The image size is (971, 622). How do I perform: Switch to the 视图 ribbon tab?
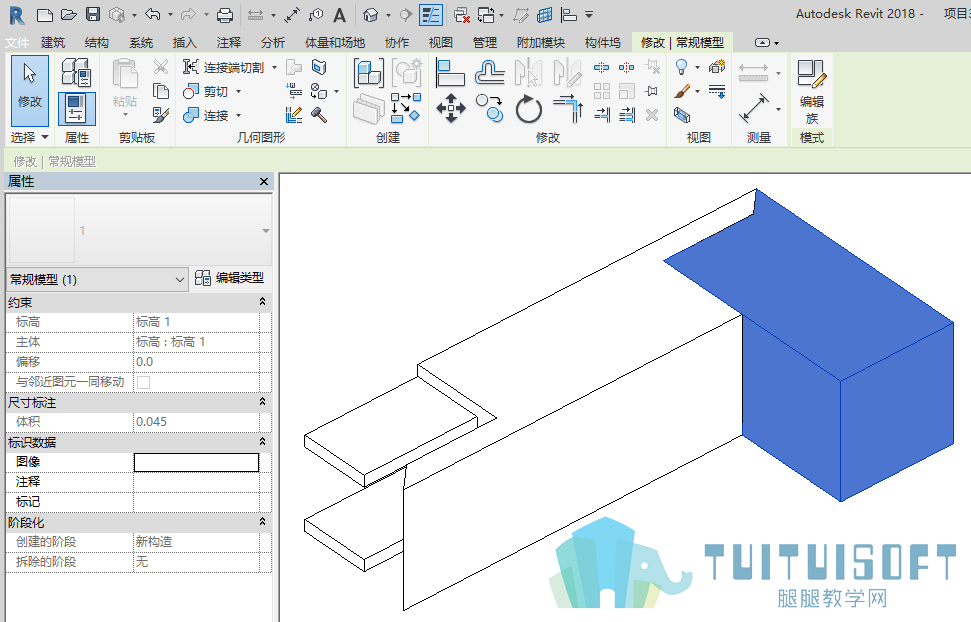(x=440, y=43)
